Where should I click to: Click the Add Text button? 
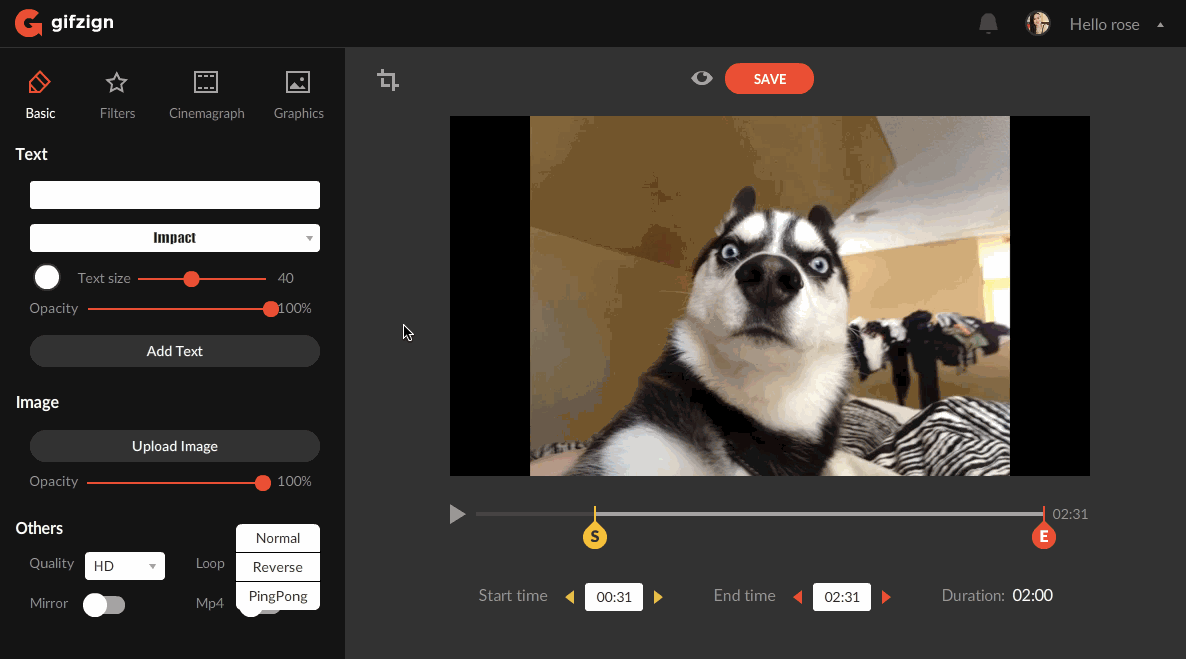pos(175,351)
